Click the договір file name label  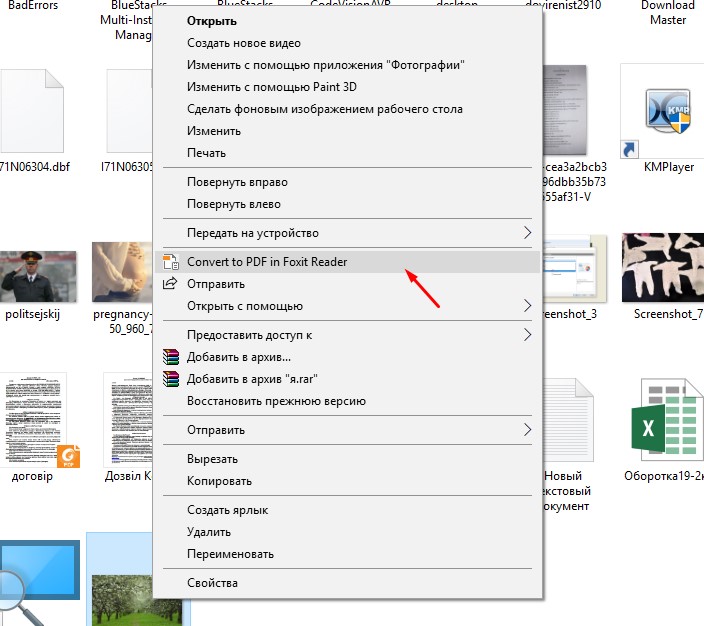(x=32, y=476)
